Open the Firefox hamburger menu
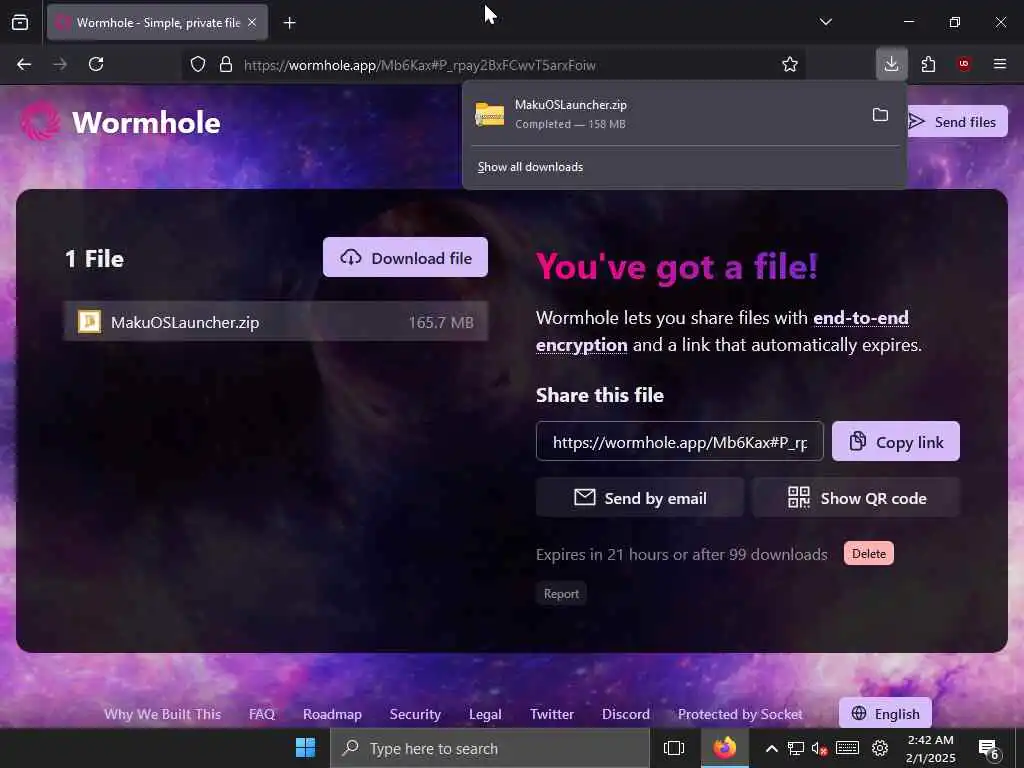1024x768 pixels. (1000, 64)
